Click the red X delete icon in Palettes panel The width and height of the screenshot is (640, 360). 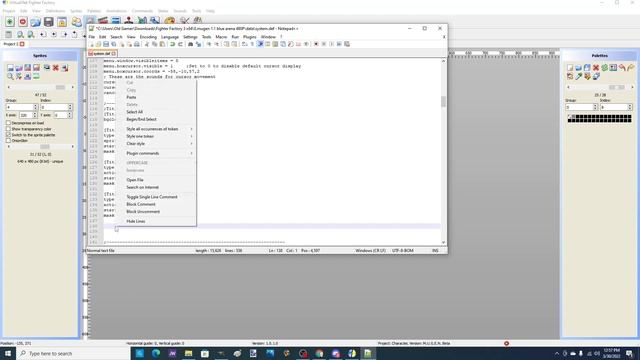[596, 68]
